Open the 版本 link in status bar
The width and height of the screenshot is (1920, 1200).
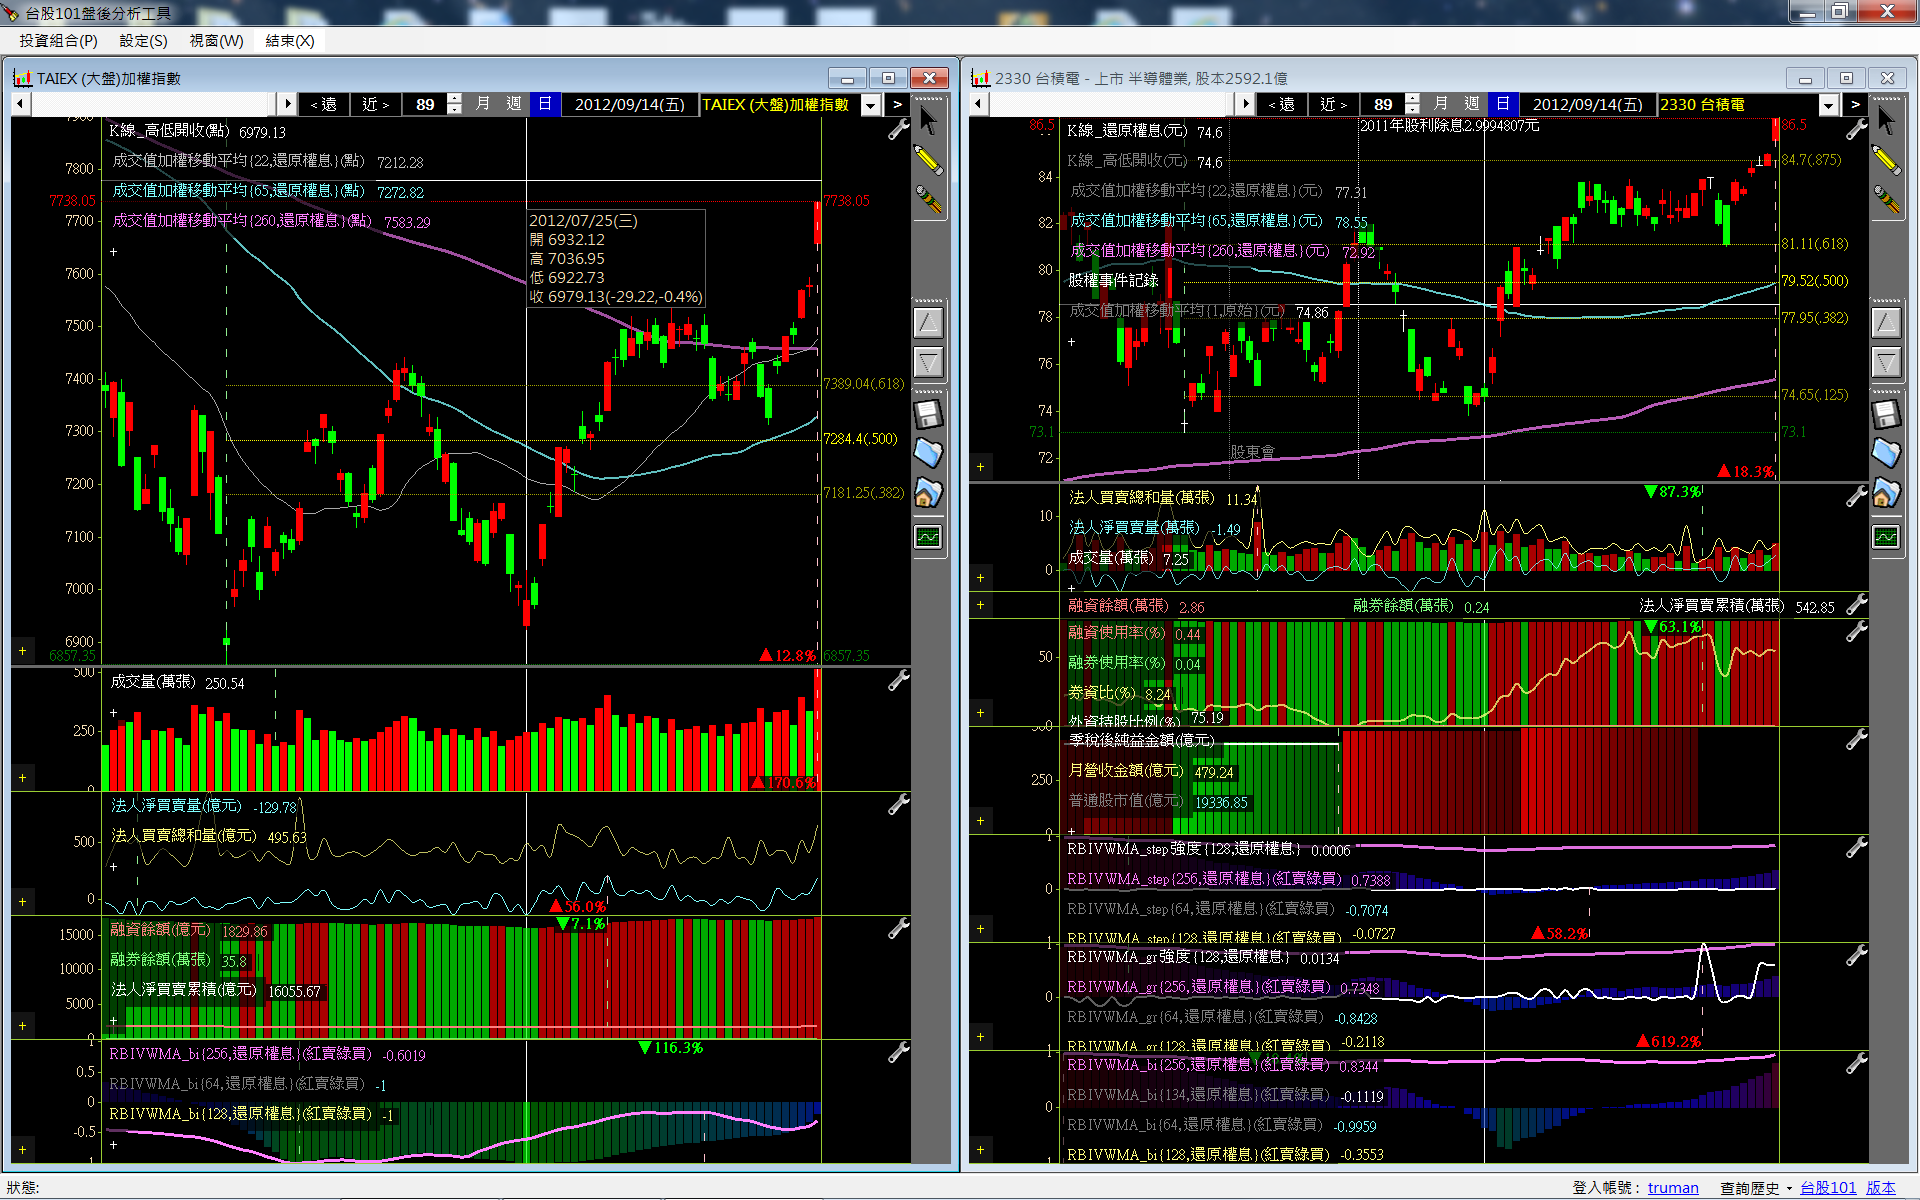[1881, 1188]
